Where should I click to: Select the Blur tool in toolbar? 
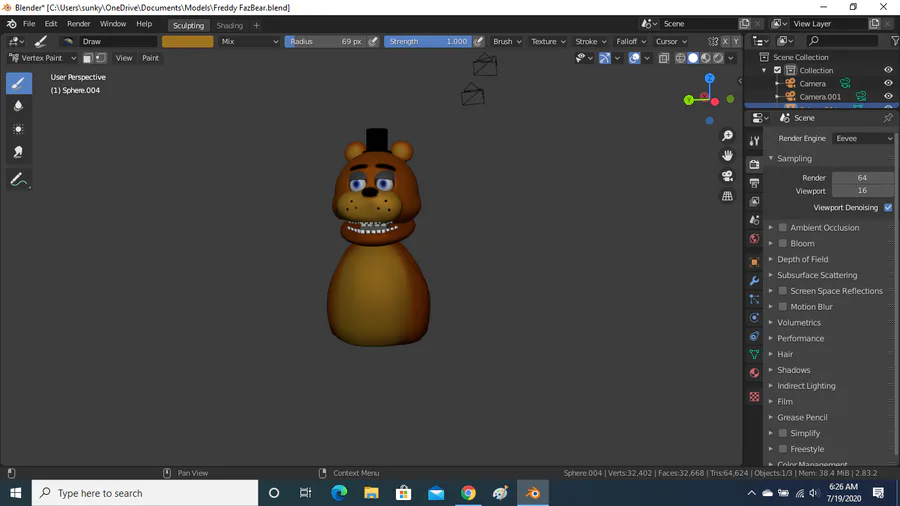18,106
